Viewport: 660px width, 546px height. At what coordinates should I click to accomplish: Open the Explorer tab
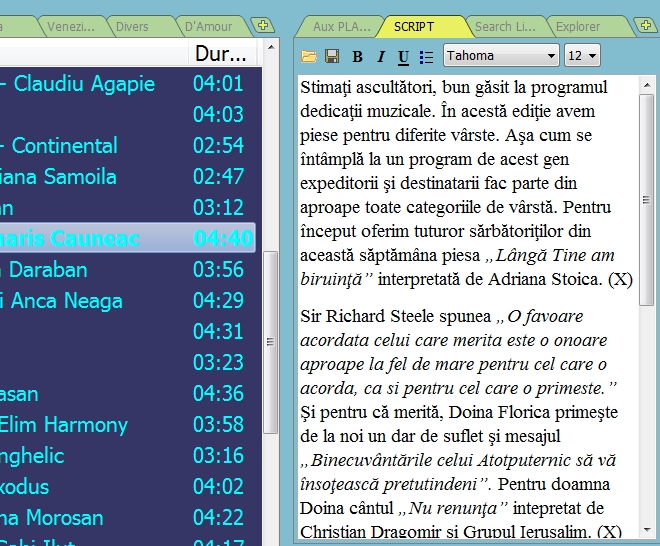[x=578, y=27]
